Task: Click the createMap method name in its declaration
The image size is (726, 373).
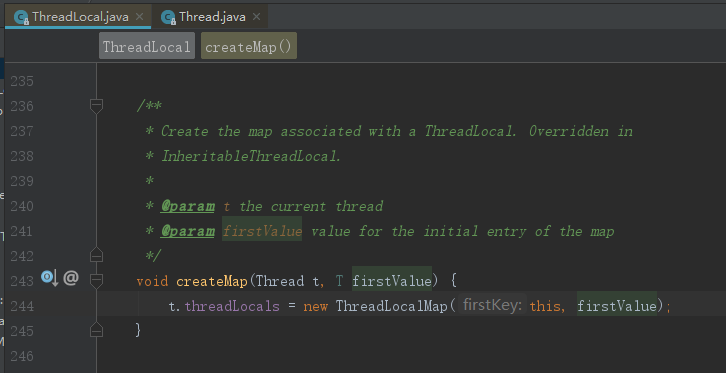Action: coord(212,281)
